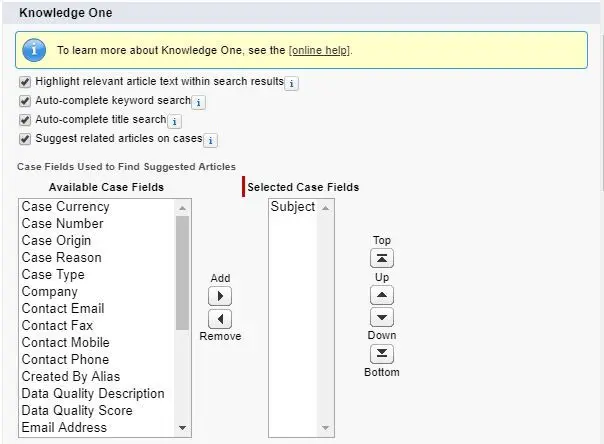Click the blue information icon in banner

click(x=34, y=50)
